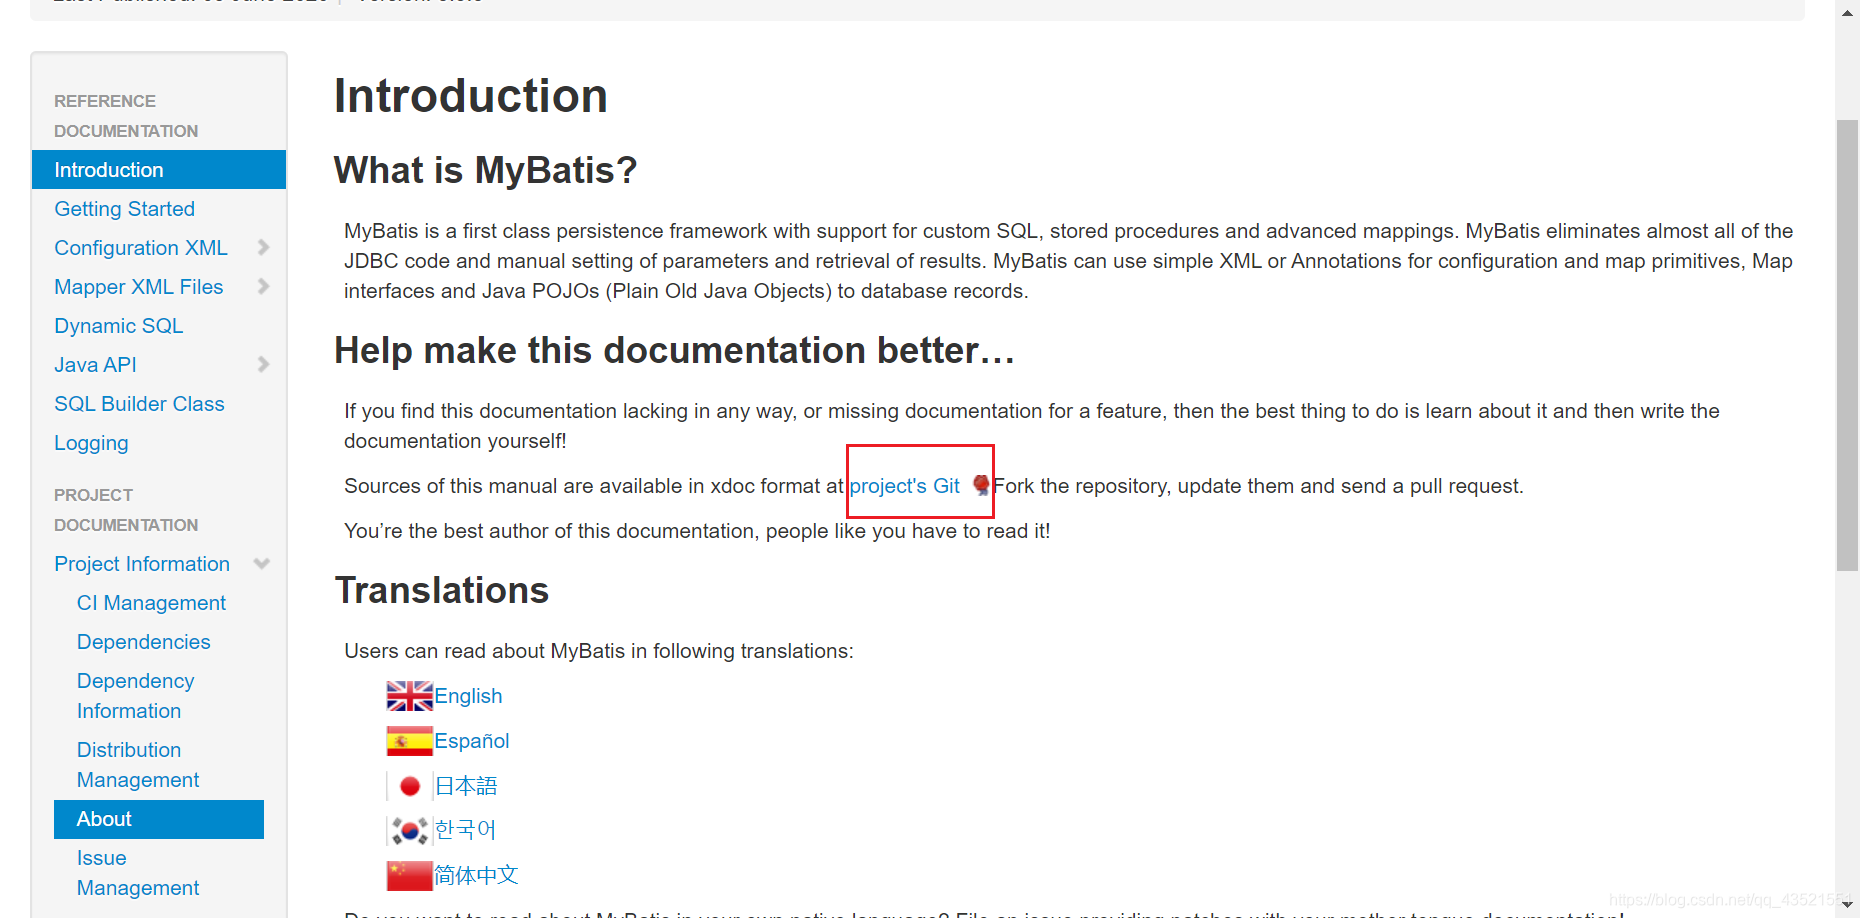Image resolution: width=1860 pixels, height=918 pixels.
Task: Select Dependencies under Project Information
Action: coord(143,641)
